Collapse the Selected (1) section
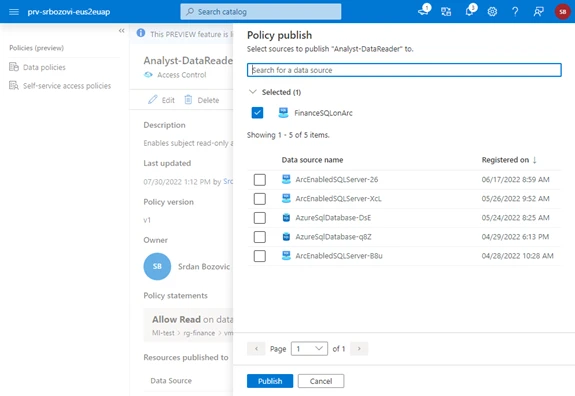 click(x=253, y=92)
